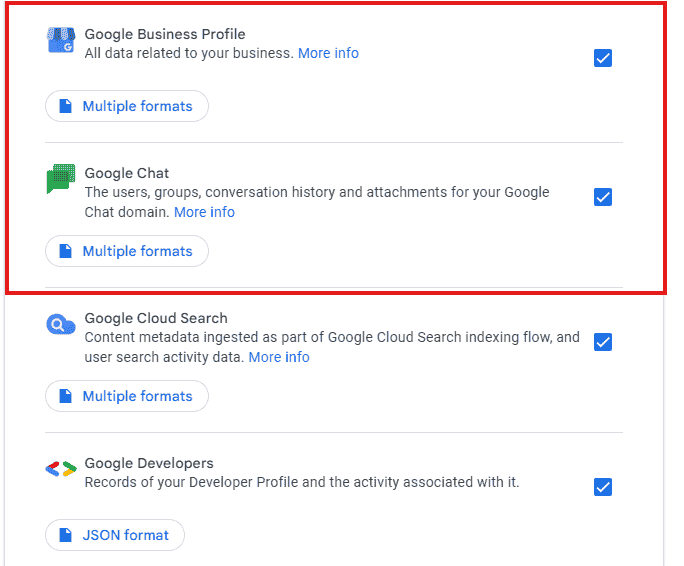684x566 pixels.
Task: Uncheck the Google Business Profile checkbox
Action: pyautogui.click(x=603, y=58)
